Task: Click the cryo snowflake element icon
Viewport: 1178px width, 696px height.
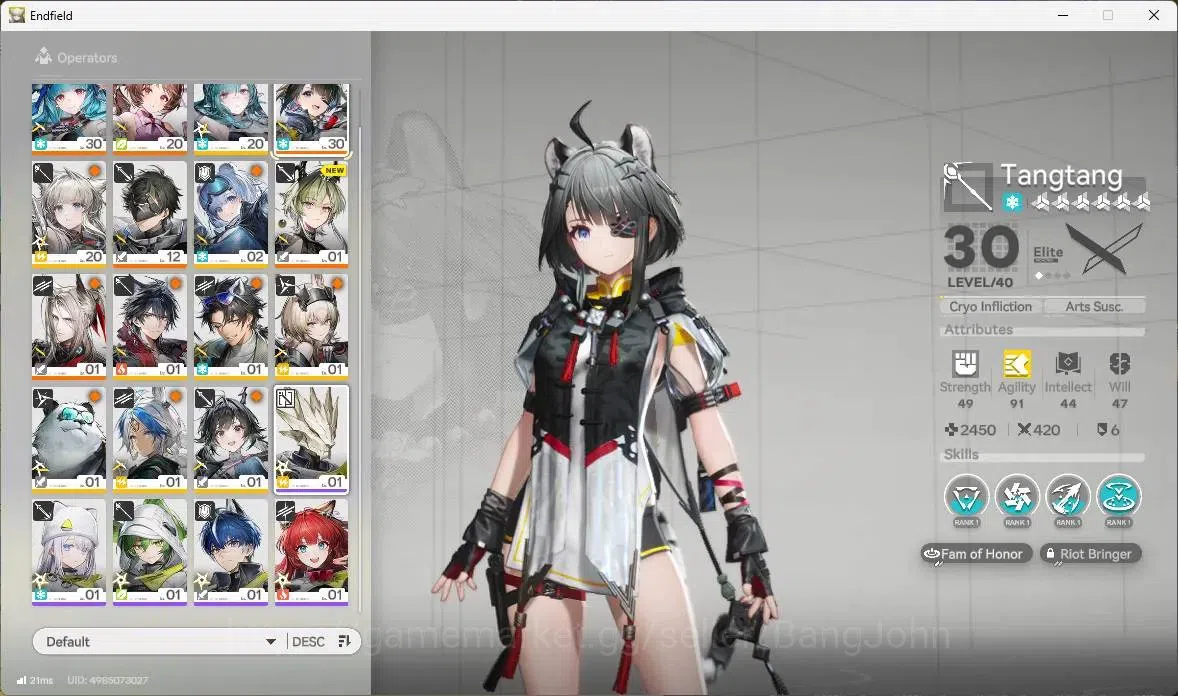Action: coord(1012,202)
